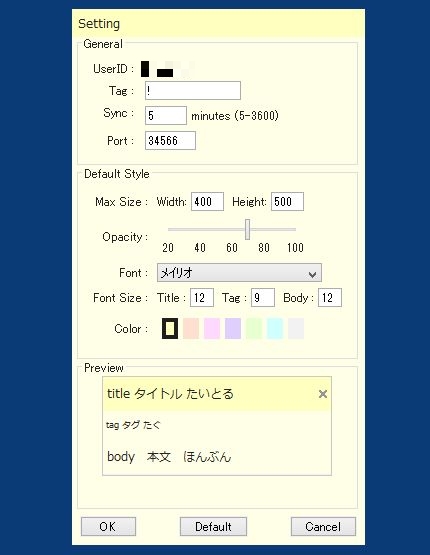This screenshot has height=555, width=430.
Task: Close the preview note with X icon
Action: (322, 394)
